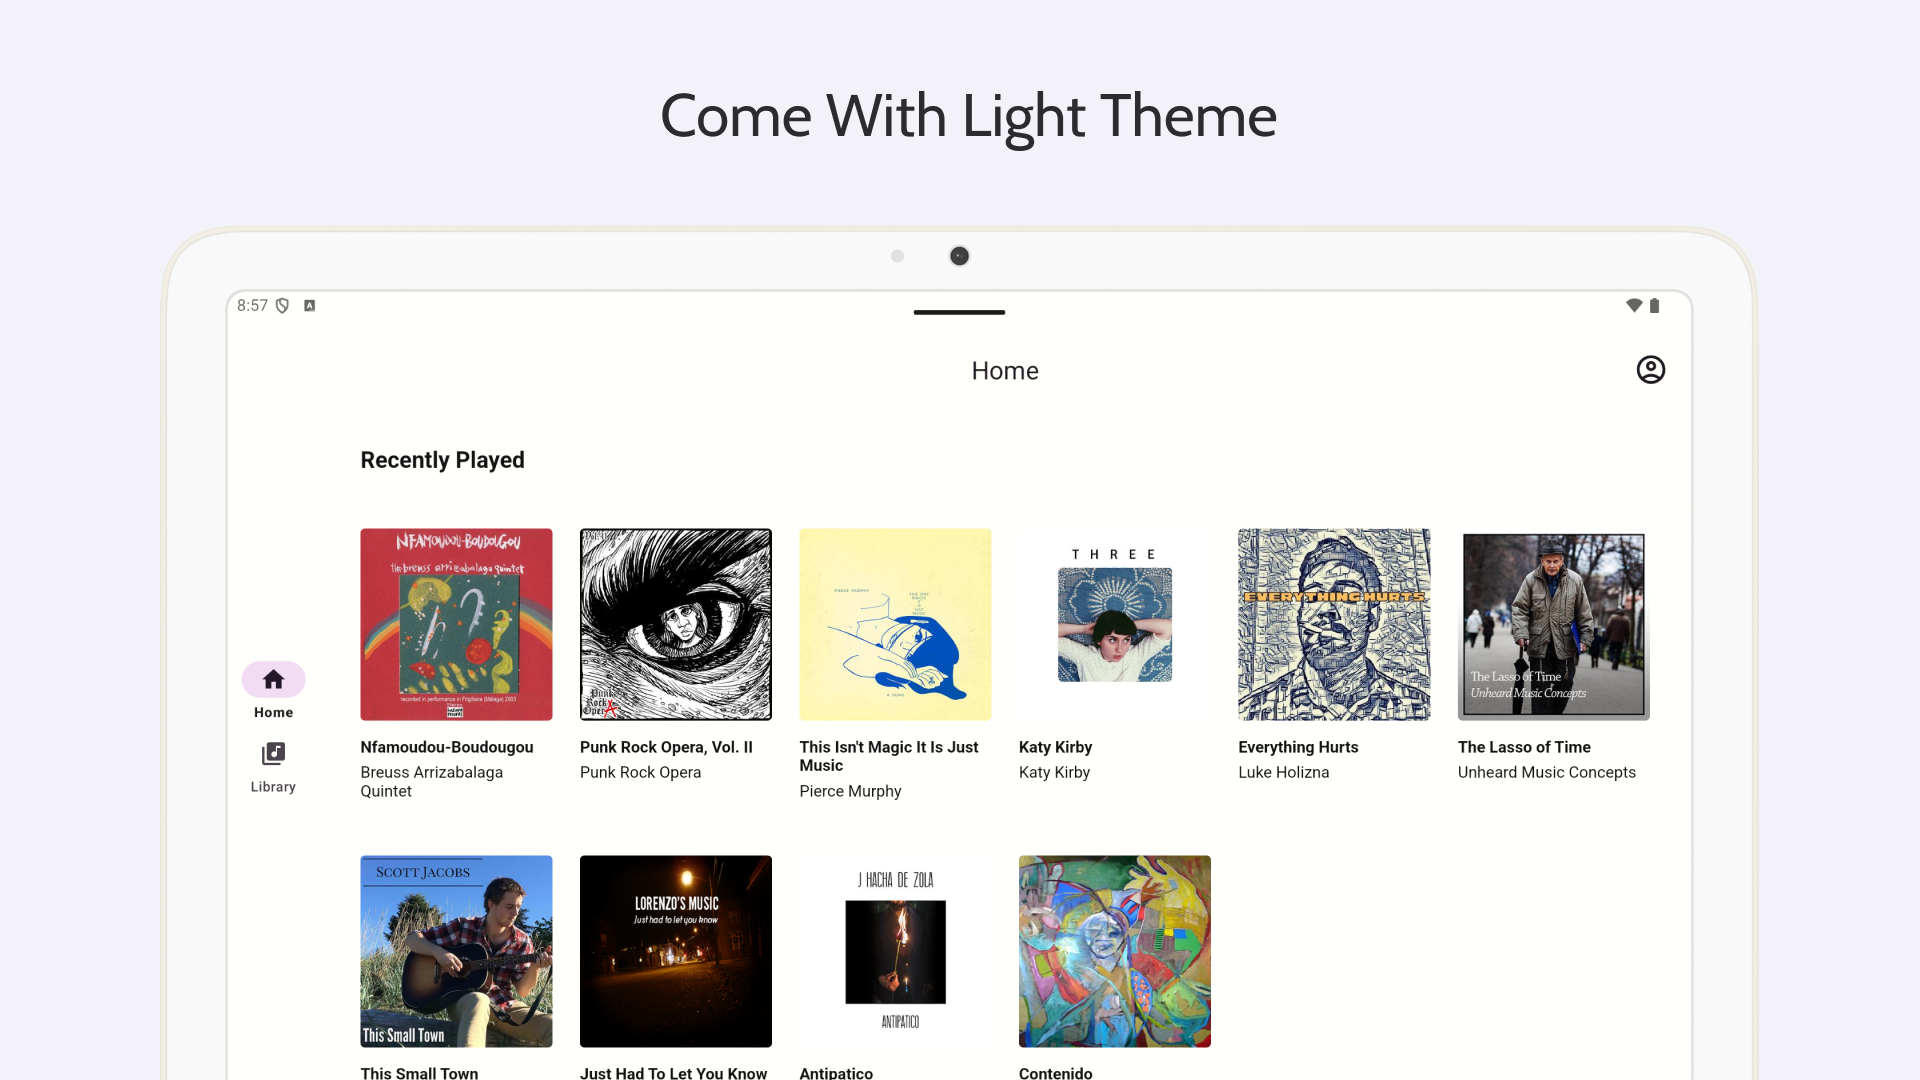Click the Luke Holizna artist name
Screen dimensions: 1920x1080
[1283, 772]
